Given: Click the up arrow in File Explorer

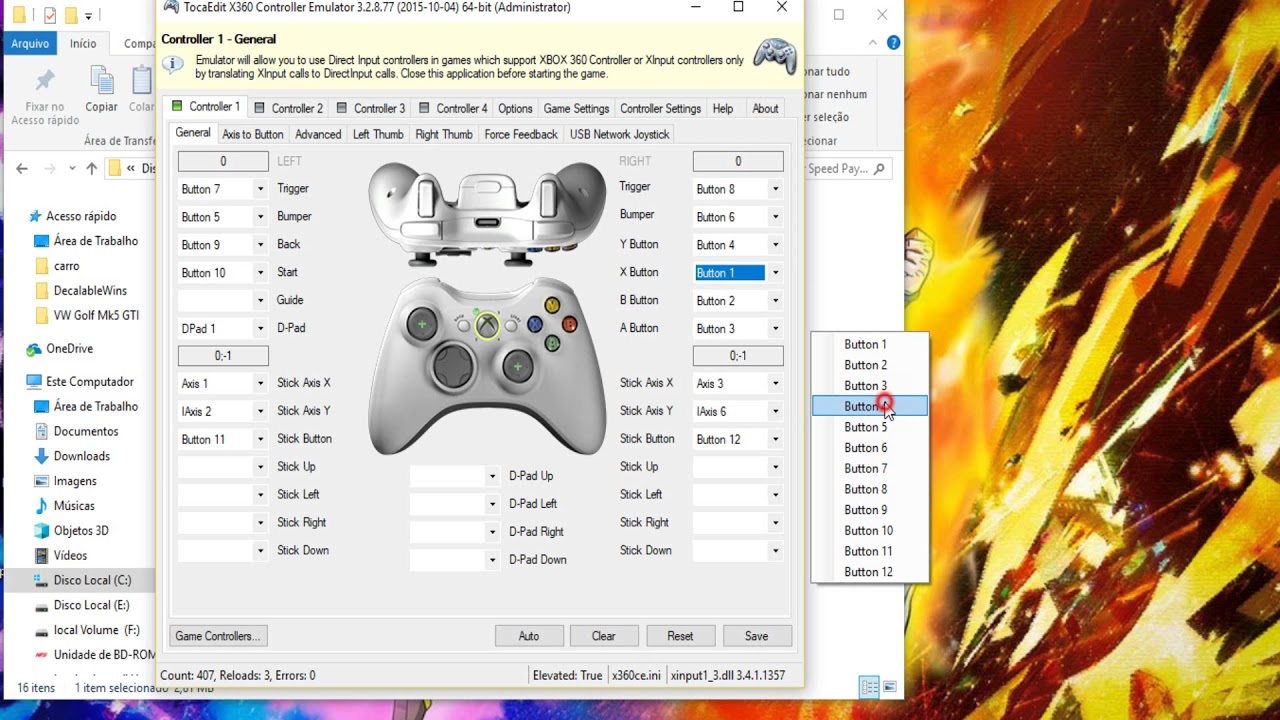Looking at the screenshot, I should pyautogui.click(x=91, y=169).
